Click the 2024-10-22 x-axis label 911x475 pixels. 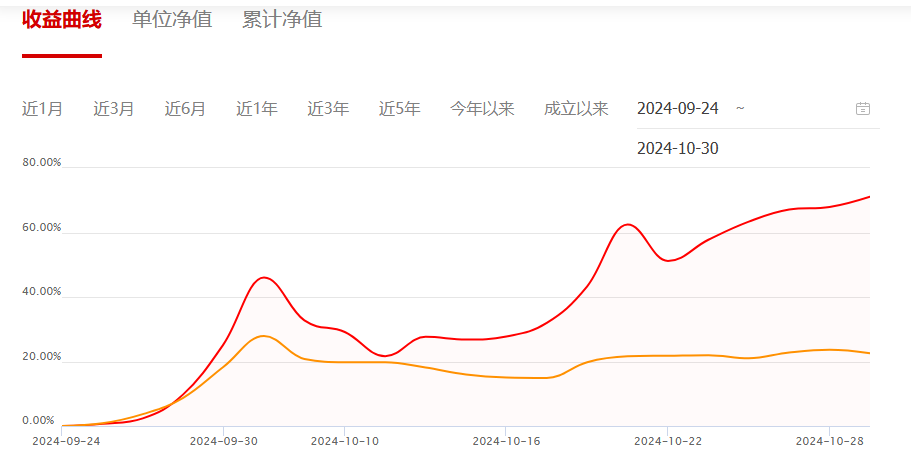[x=668, y=440]
